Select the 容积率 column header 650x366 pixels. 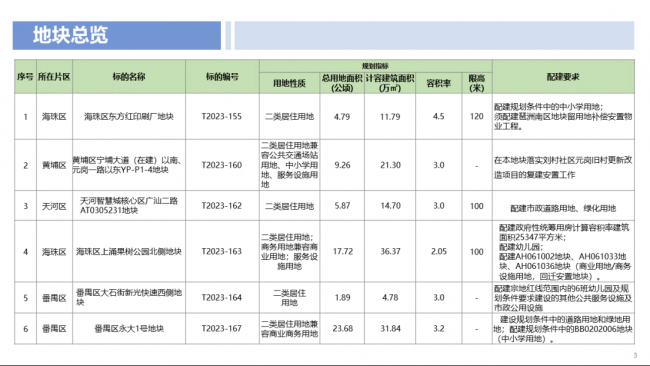tap(439, 83)
